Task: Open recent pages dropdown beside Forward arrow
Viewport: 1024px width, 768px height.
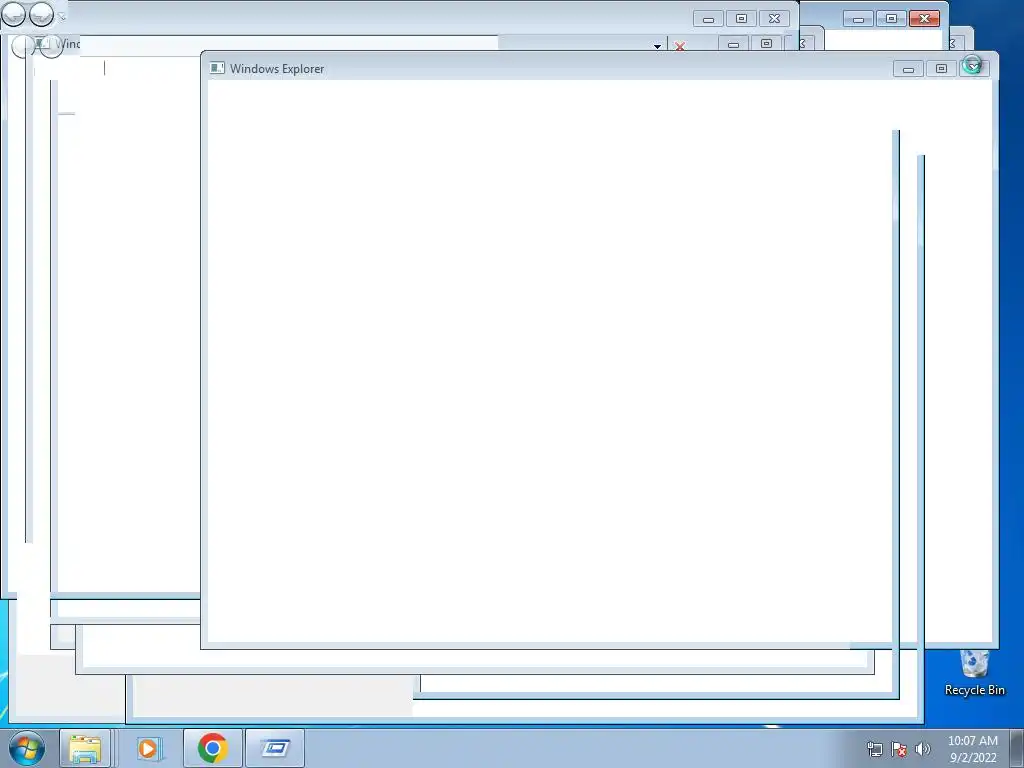Action: tap(61, 16)
